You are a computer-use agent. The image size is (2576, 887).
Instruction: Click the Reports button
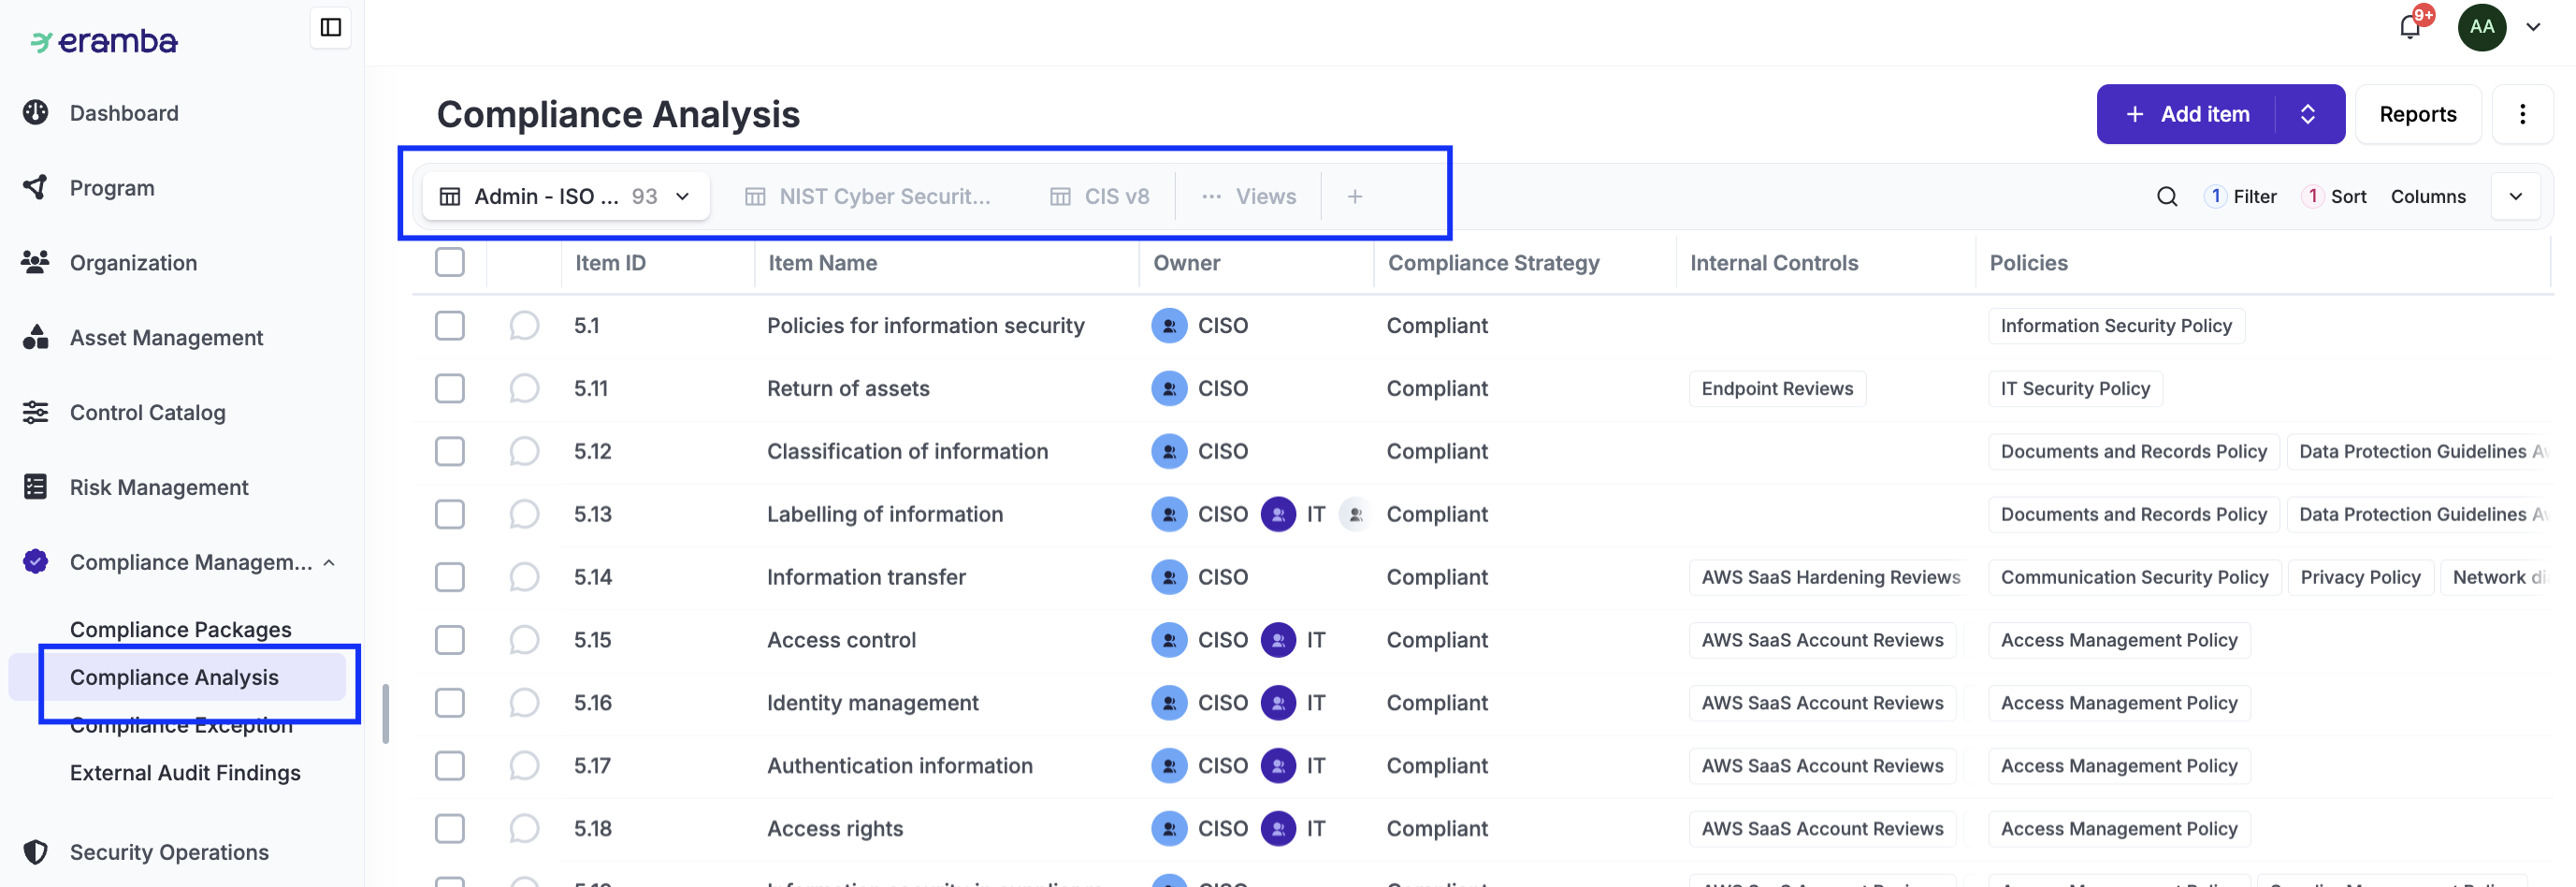coord(2417,114)
